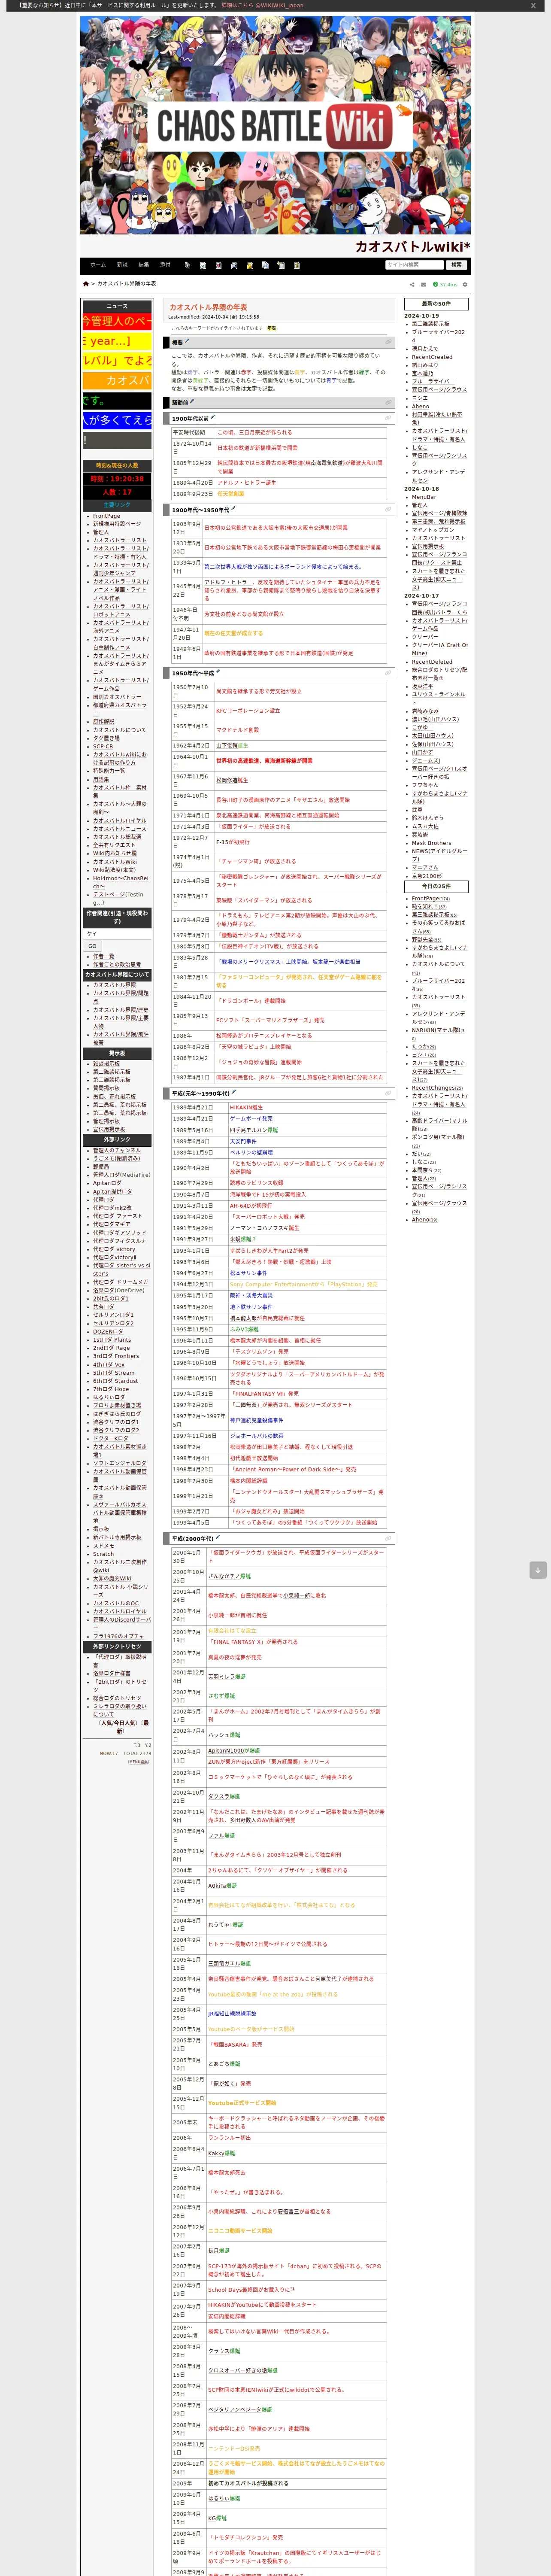
Task: Open the SCP-CB link in the sidebar
Action: pyautogui.click(x=103, y=746)
